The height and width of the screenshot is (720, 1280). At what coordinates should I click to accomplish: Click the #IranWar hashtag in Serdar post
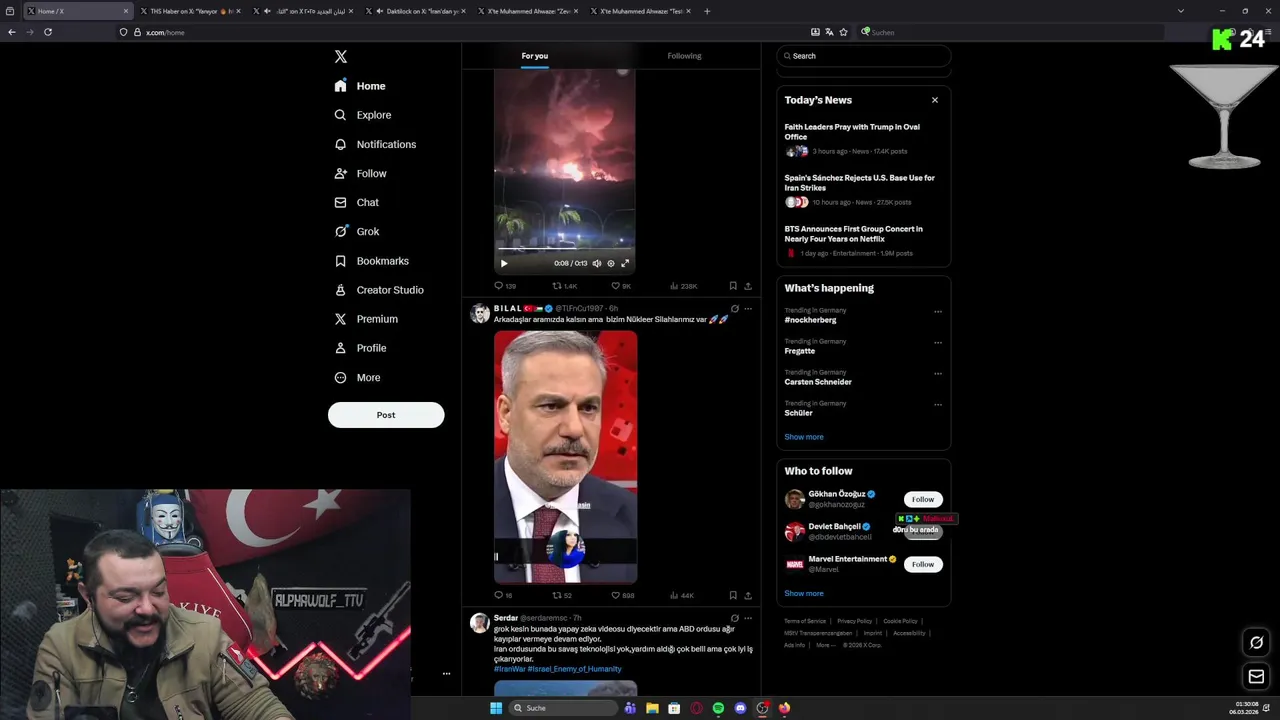click(510, 669)
